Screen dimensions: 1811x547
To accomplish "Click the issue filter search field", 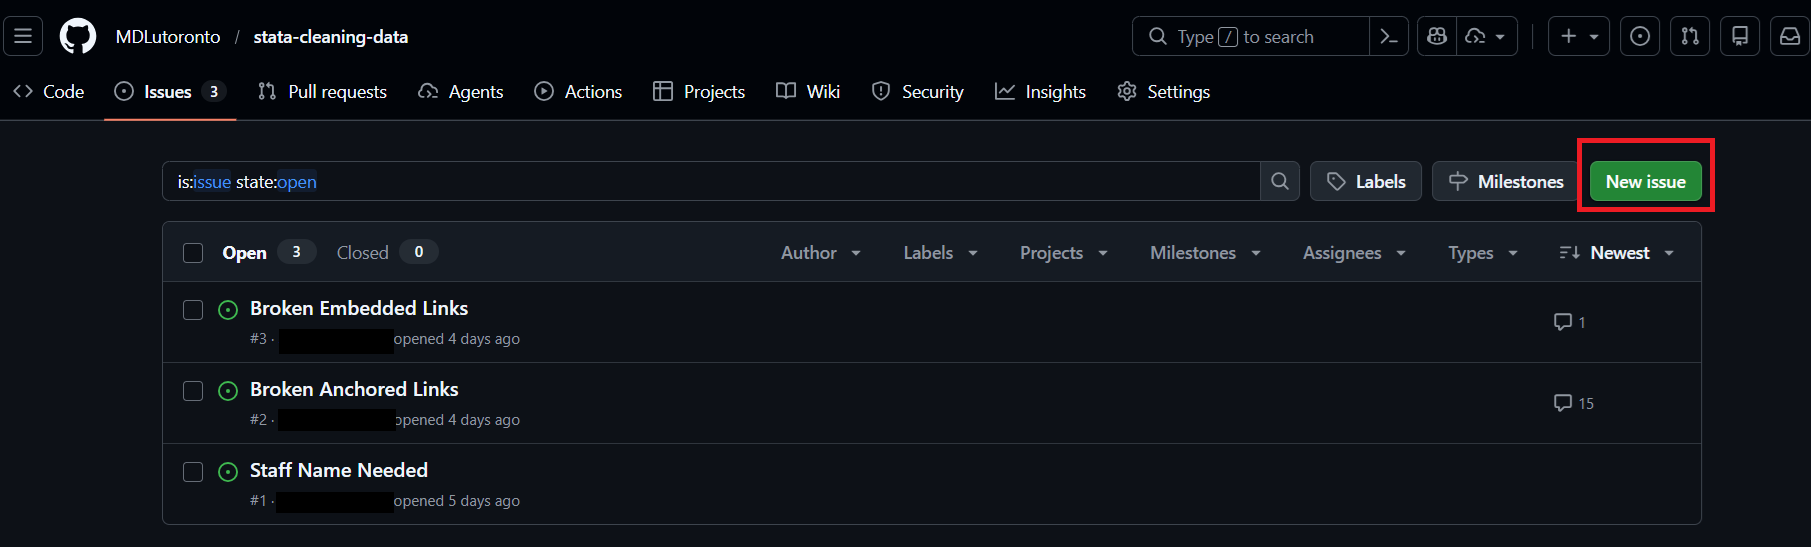I will [x=710, y=182].
